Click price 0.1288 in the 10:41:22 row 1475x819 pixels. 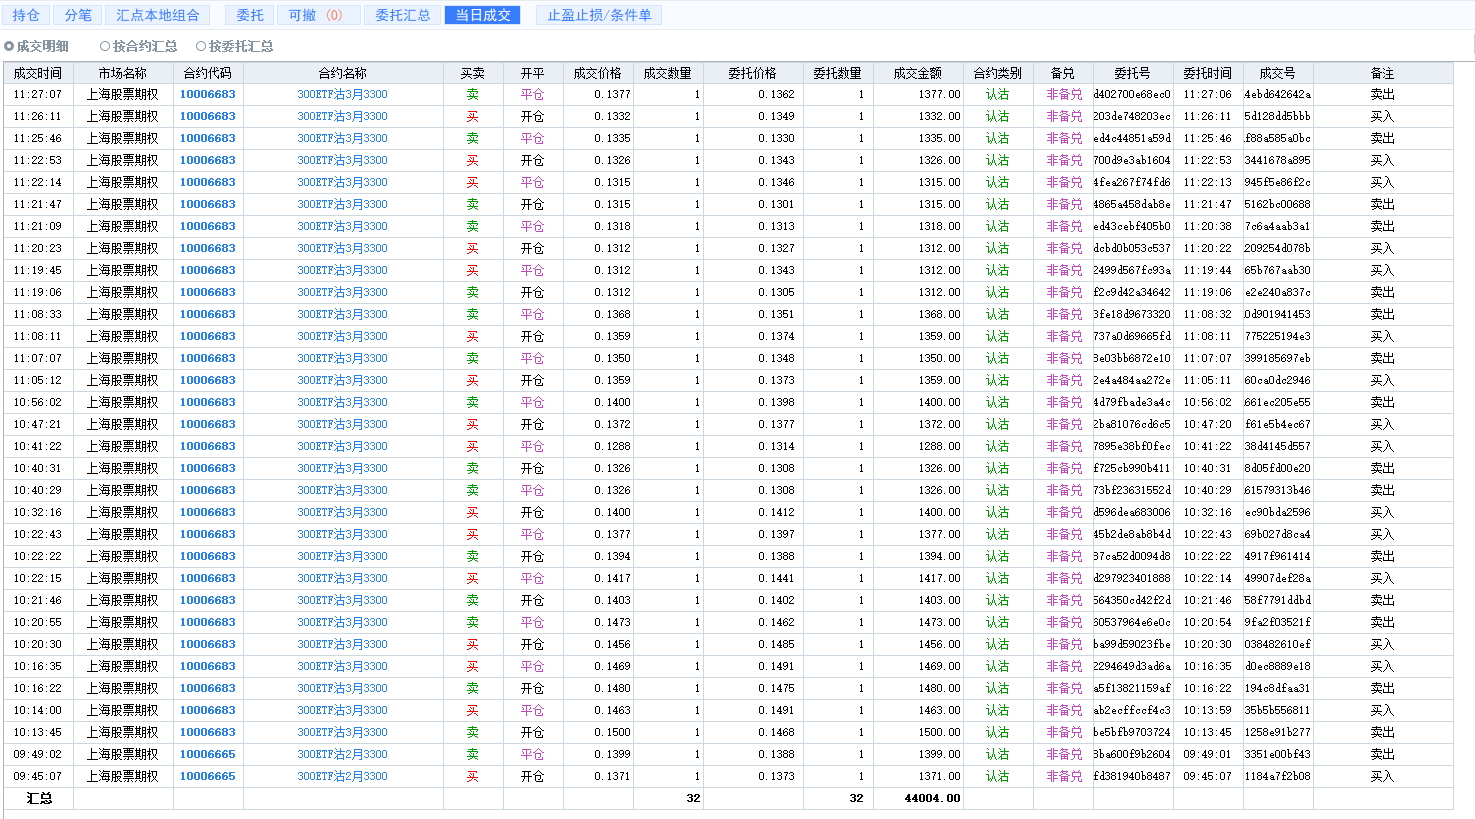click(x=612, y=446)
